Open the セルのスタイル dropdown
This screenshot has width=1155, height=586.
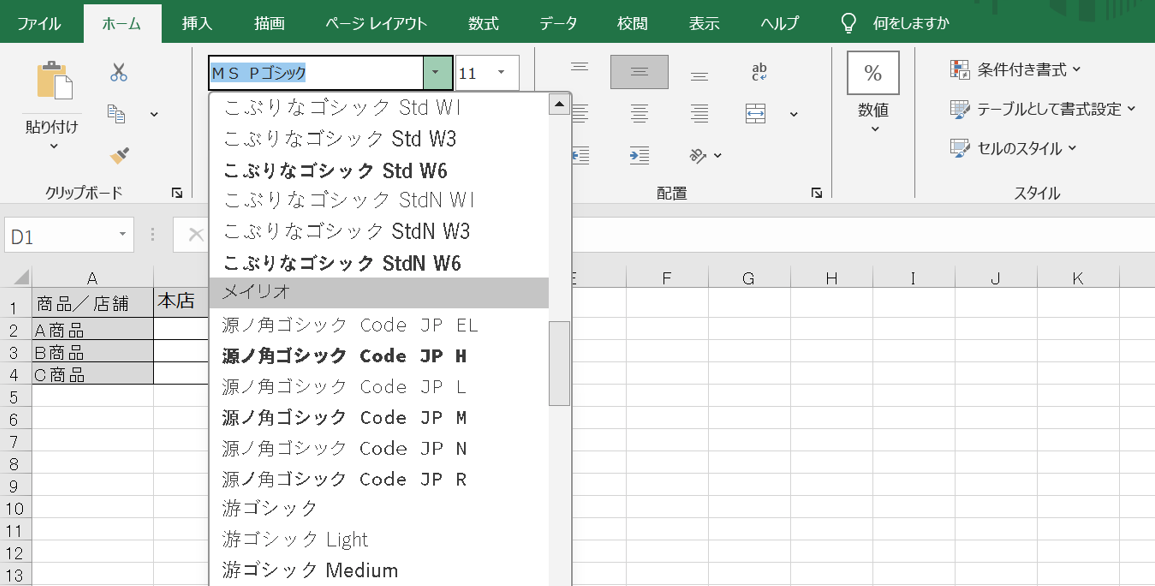1014,148
